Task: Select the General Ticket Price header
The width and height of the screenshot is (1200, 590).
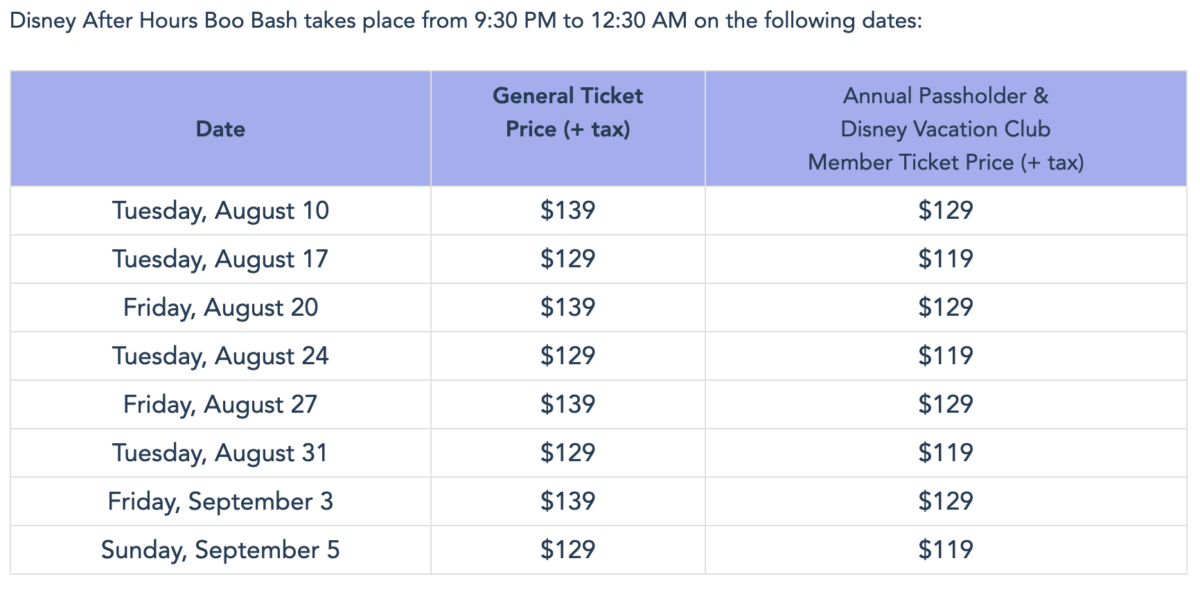Action: 568,112
